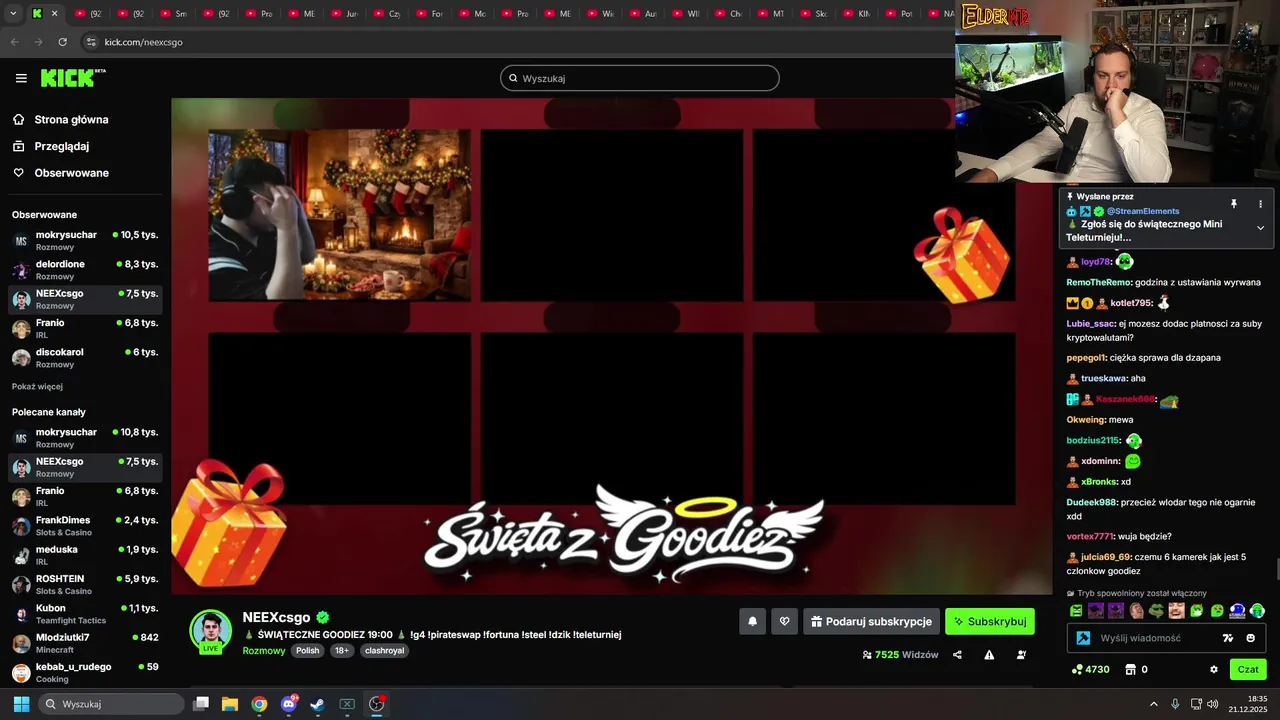This screenshot has height=720, width=1280.
Task: Open Kubon Teamfight Tactics channel
Action: pos(85,614)
